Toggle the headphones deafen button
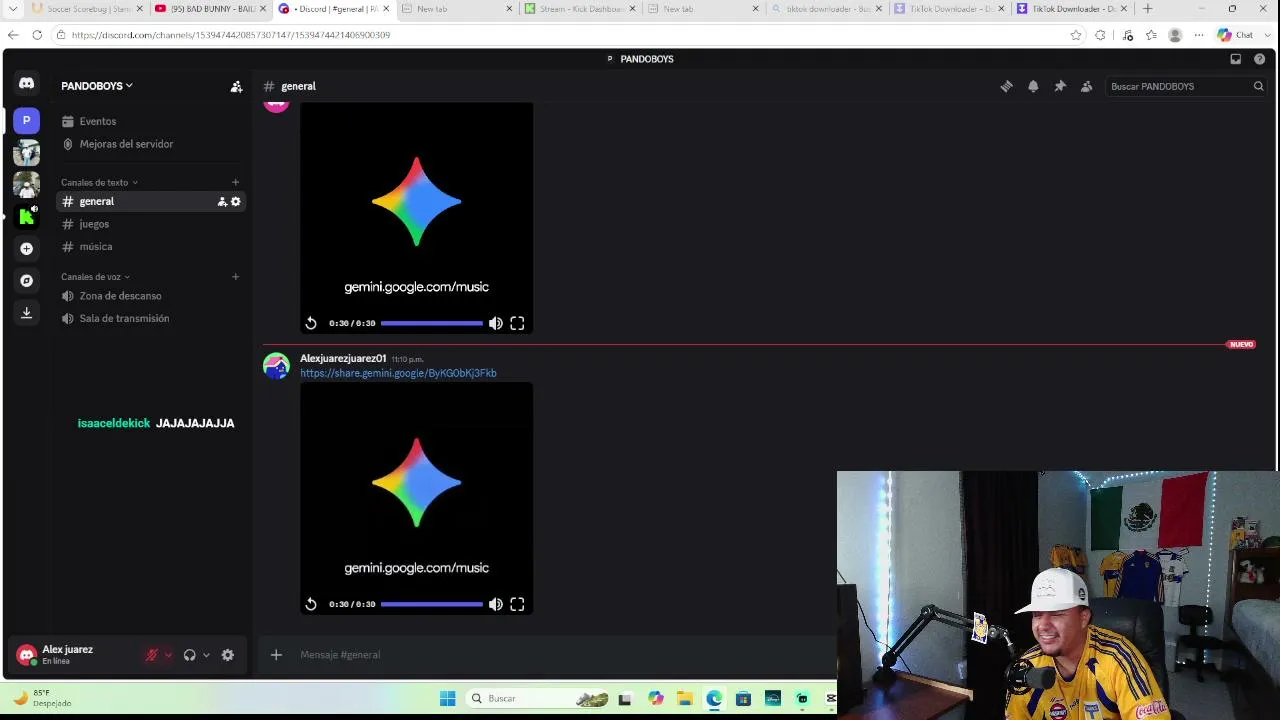1280x720 pixels. click(189, 655)
